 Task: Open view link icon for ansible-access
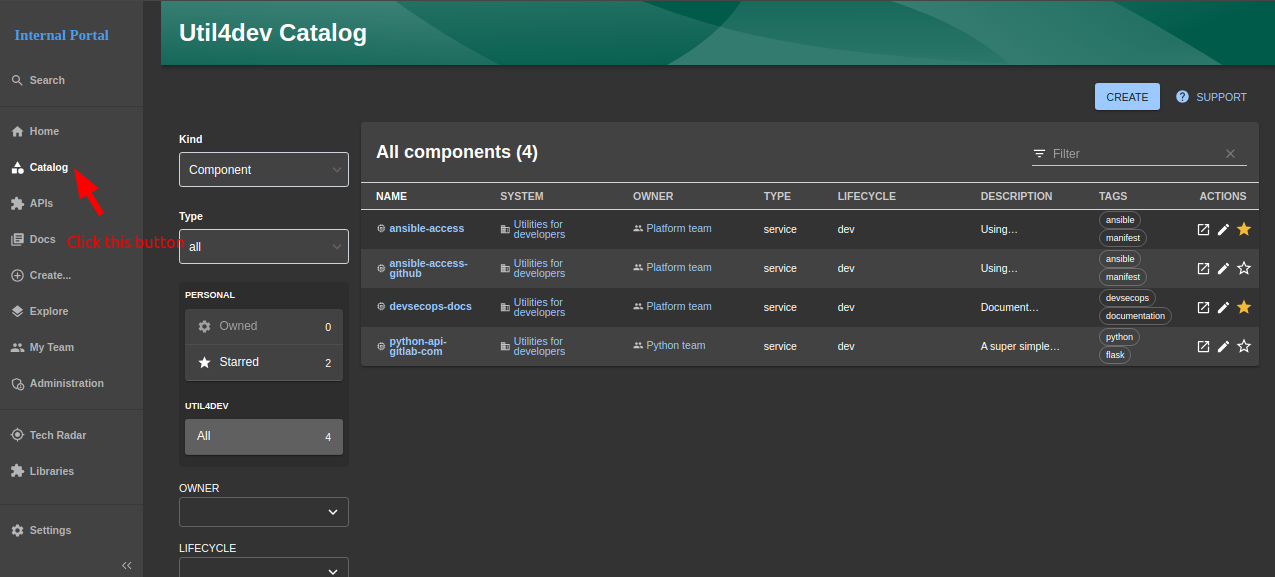1203,229
